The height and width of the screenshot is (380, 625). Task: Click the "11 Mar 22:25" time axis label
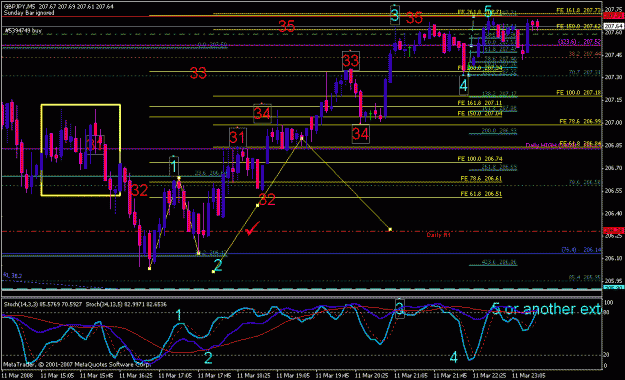[x=489, y=376]
